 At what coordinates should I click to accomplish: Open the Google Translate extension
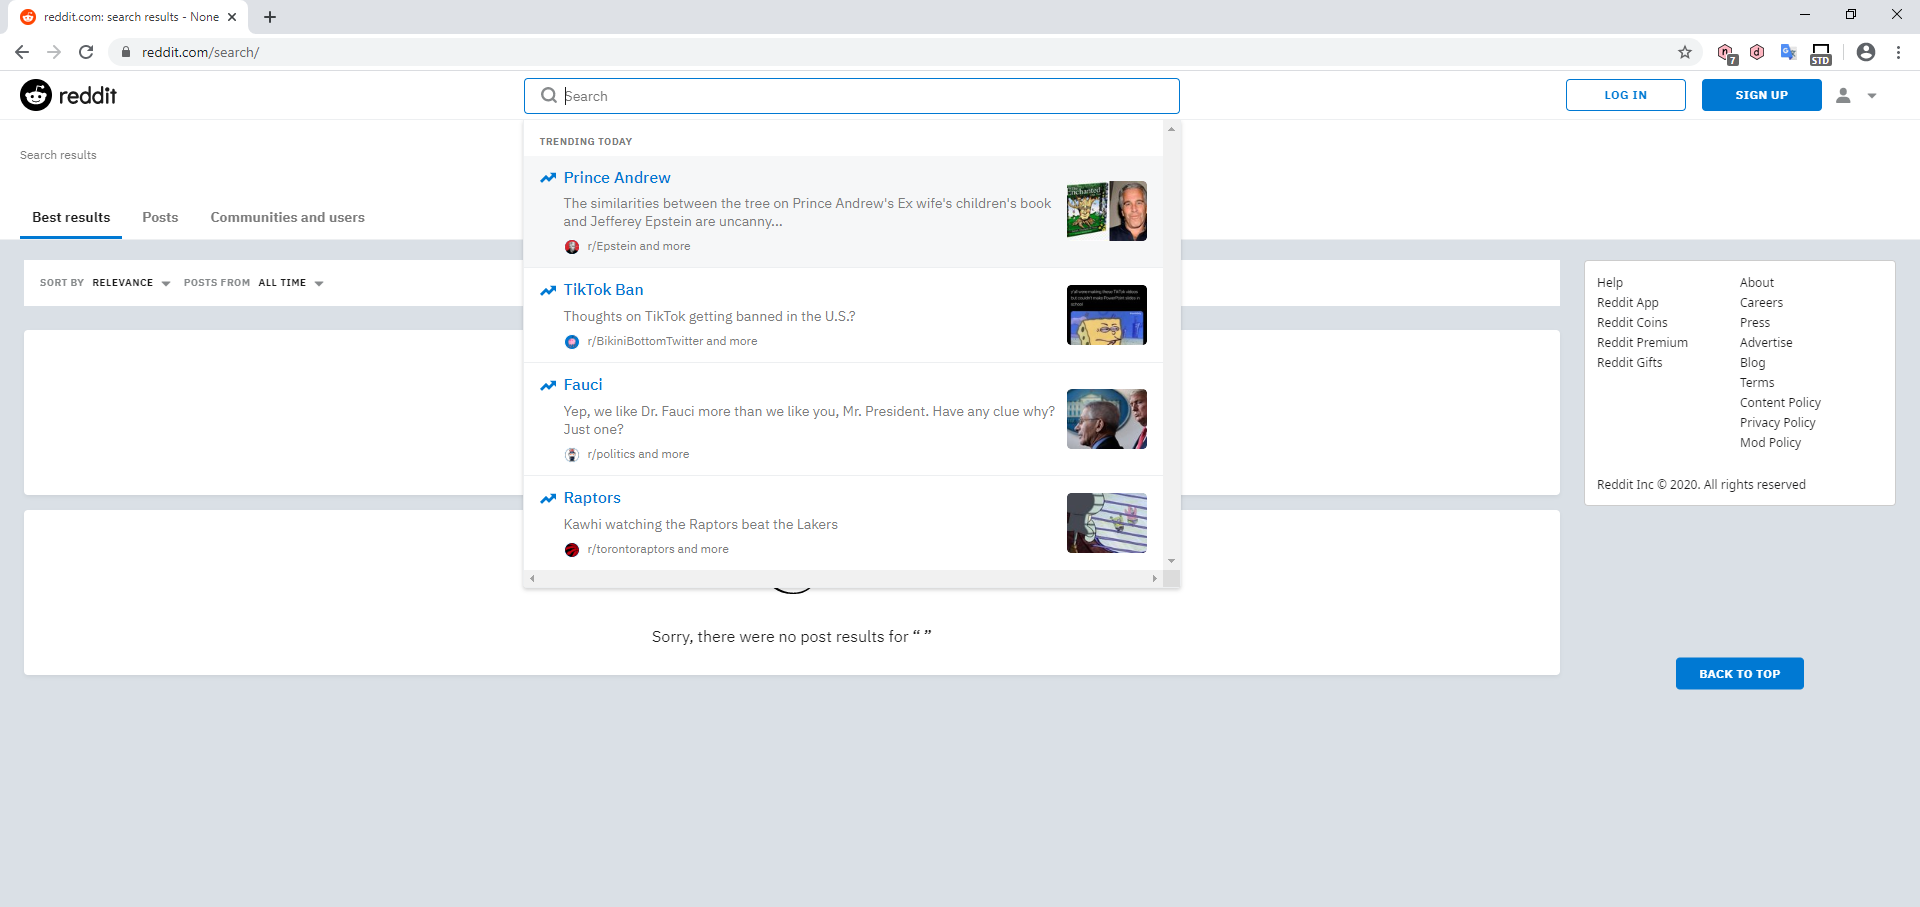tap(1789, 52)
